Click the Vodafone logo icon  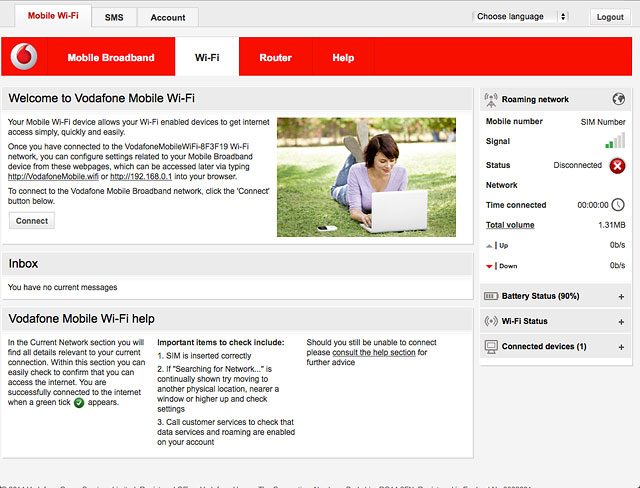point(24,58)
